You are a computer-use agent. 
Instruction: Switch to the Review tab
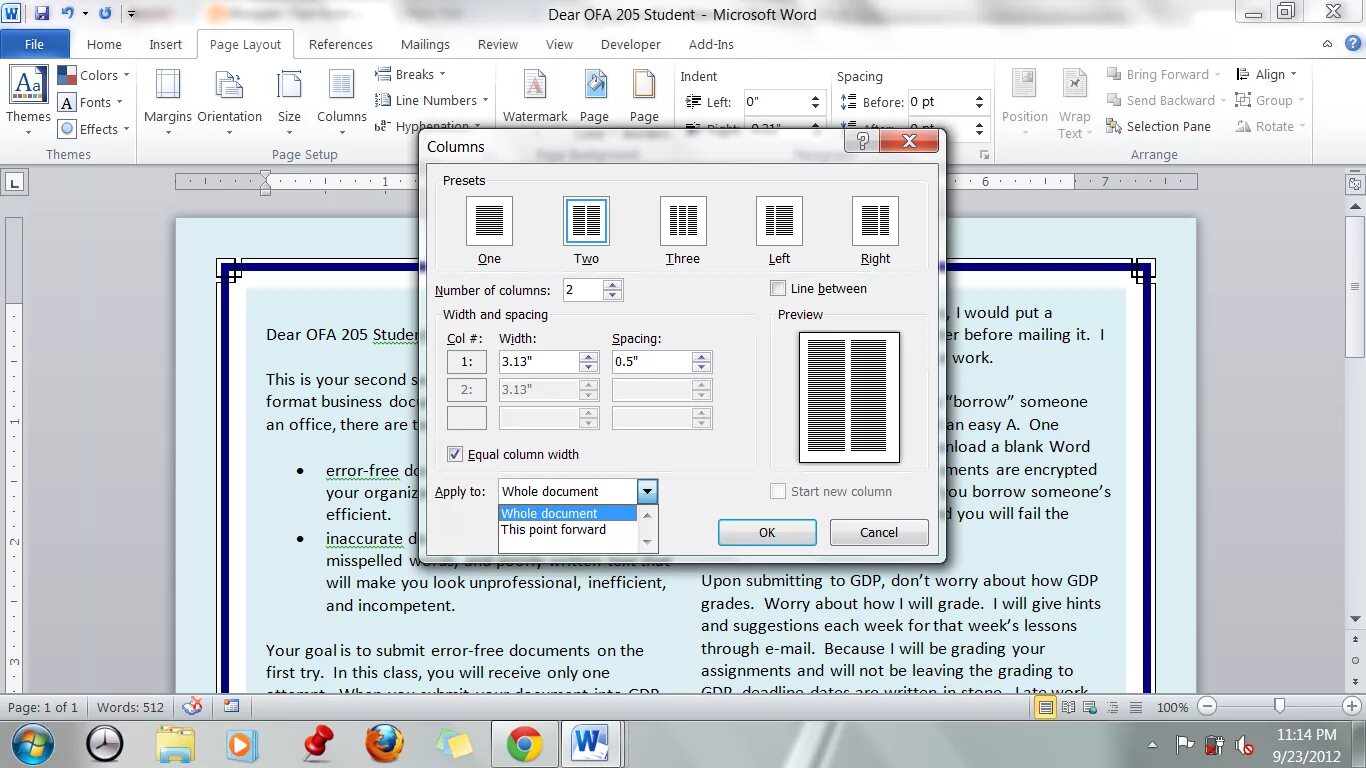pos(498,44)
